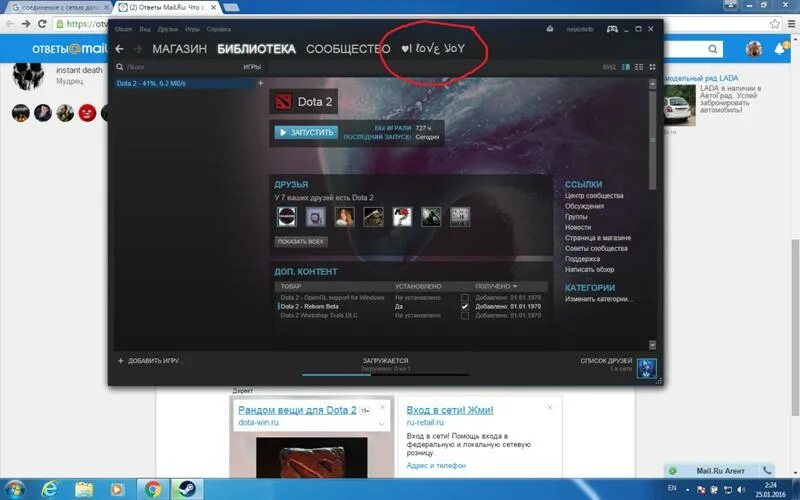Viewport: 800px width, 500px height.
Task: Open Центр сообщества link
Action: coord(594,195)
